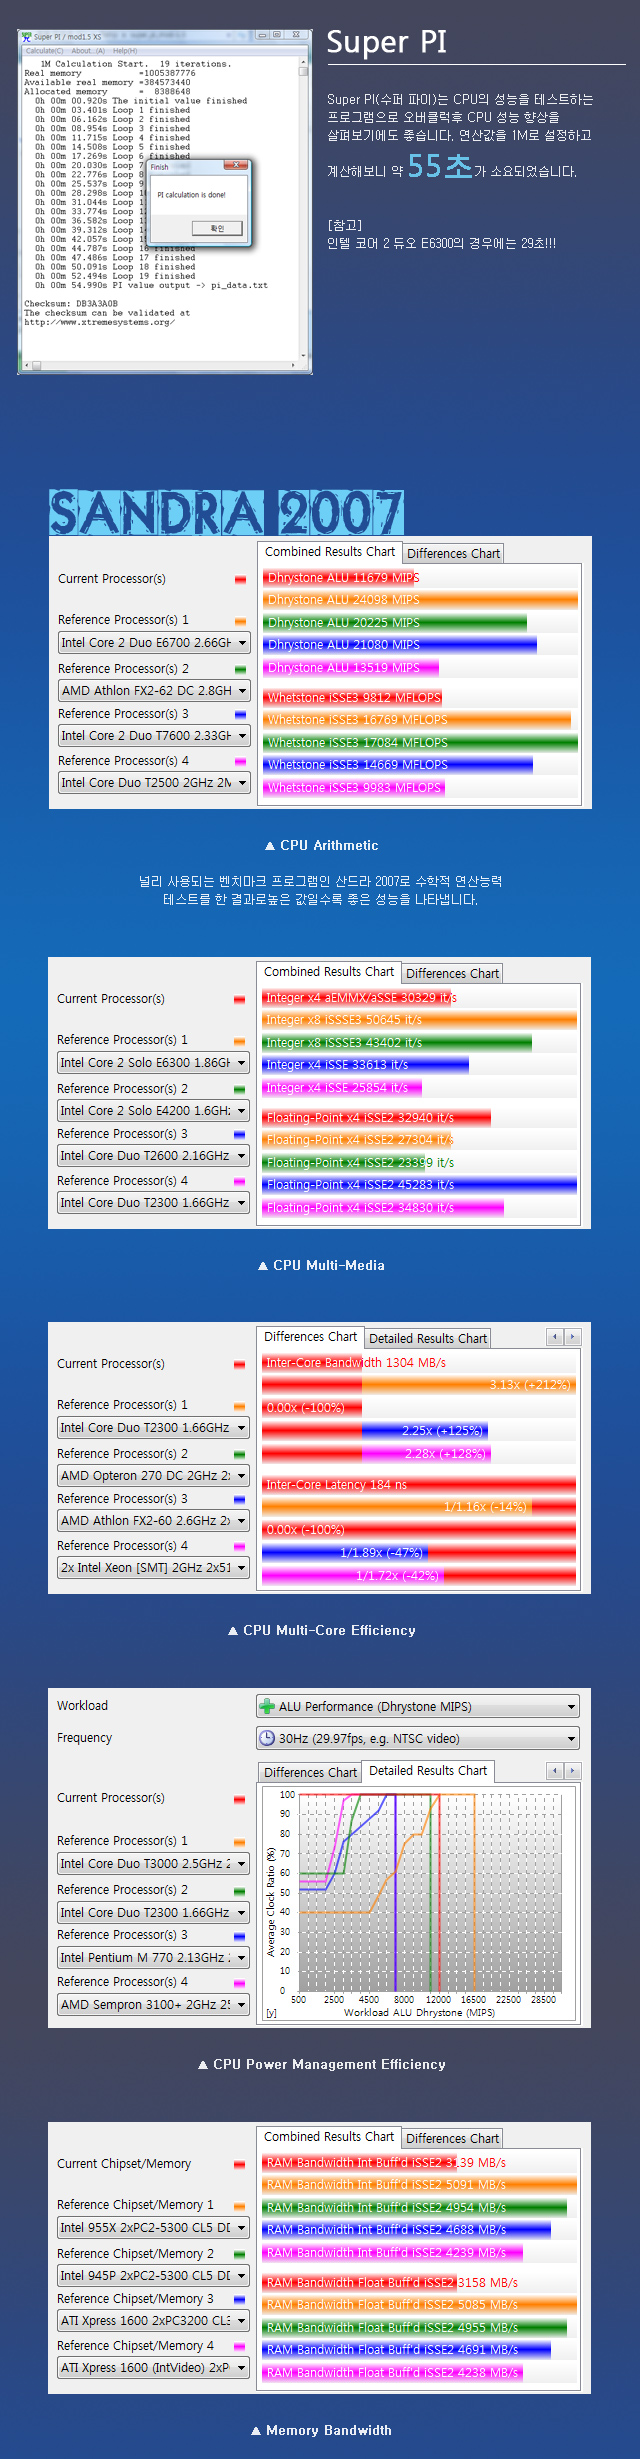Click the RAM Bandwidth Float Buff'd iSSE2 4691 MB/s bar

407,2350
